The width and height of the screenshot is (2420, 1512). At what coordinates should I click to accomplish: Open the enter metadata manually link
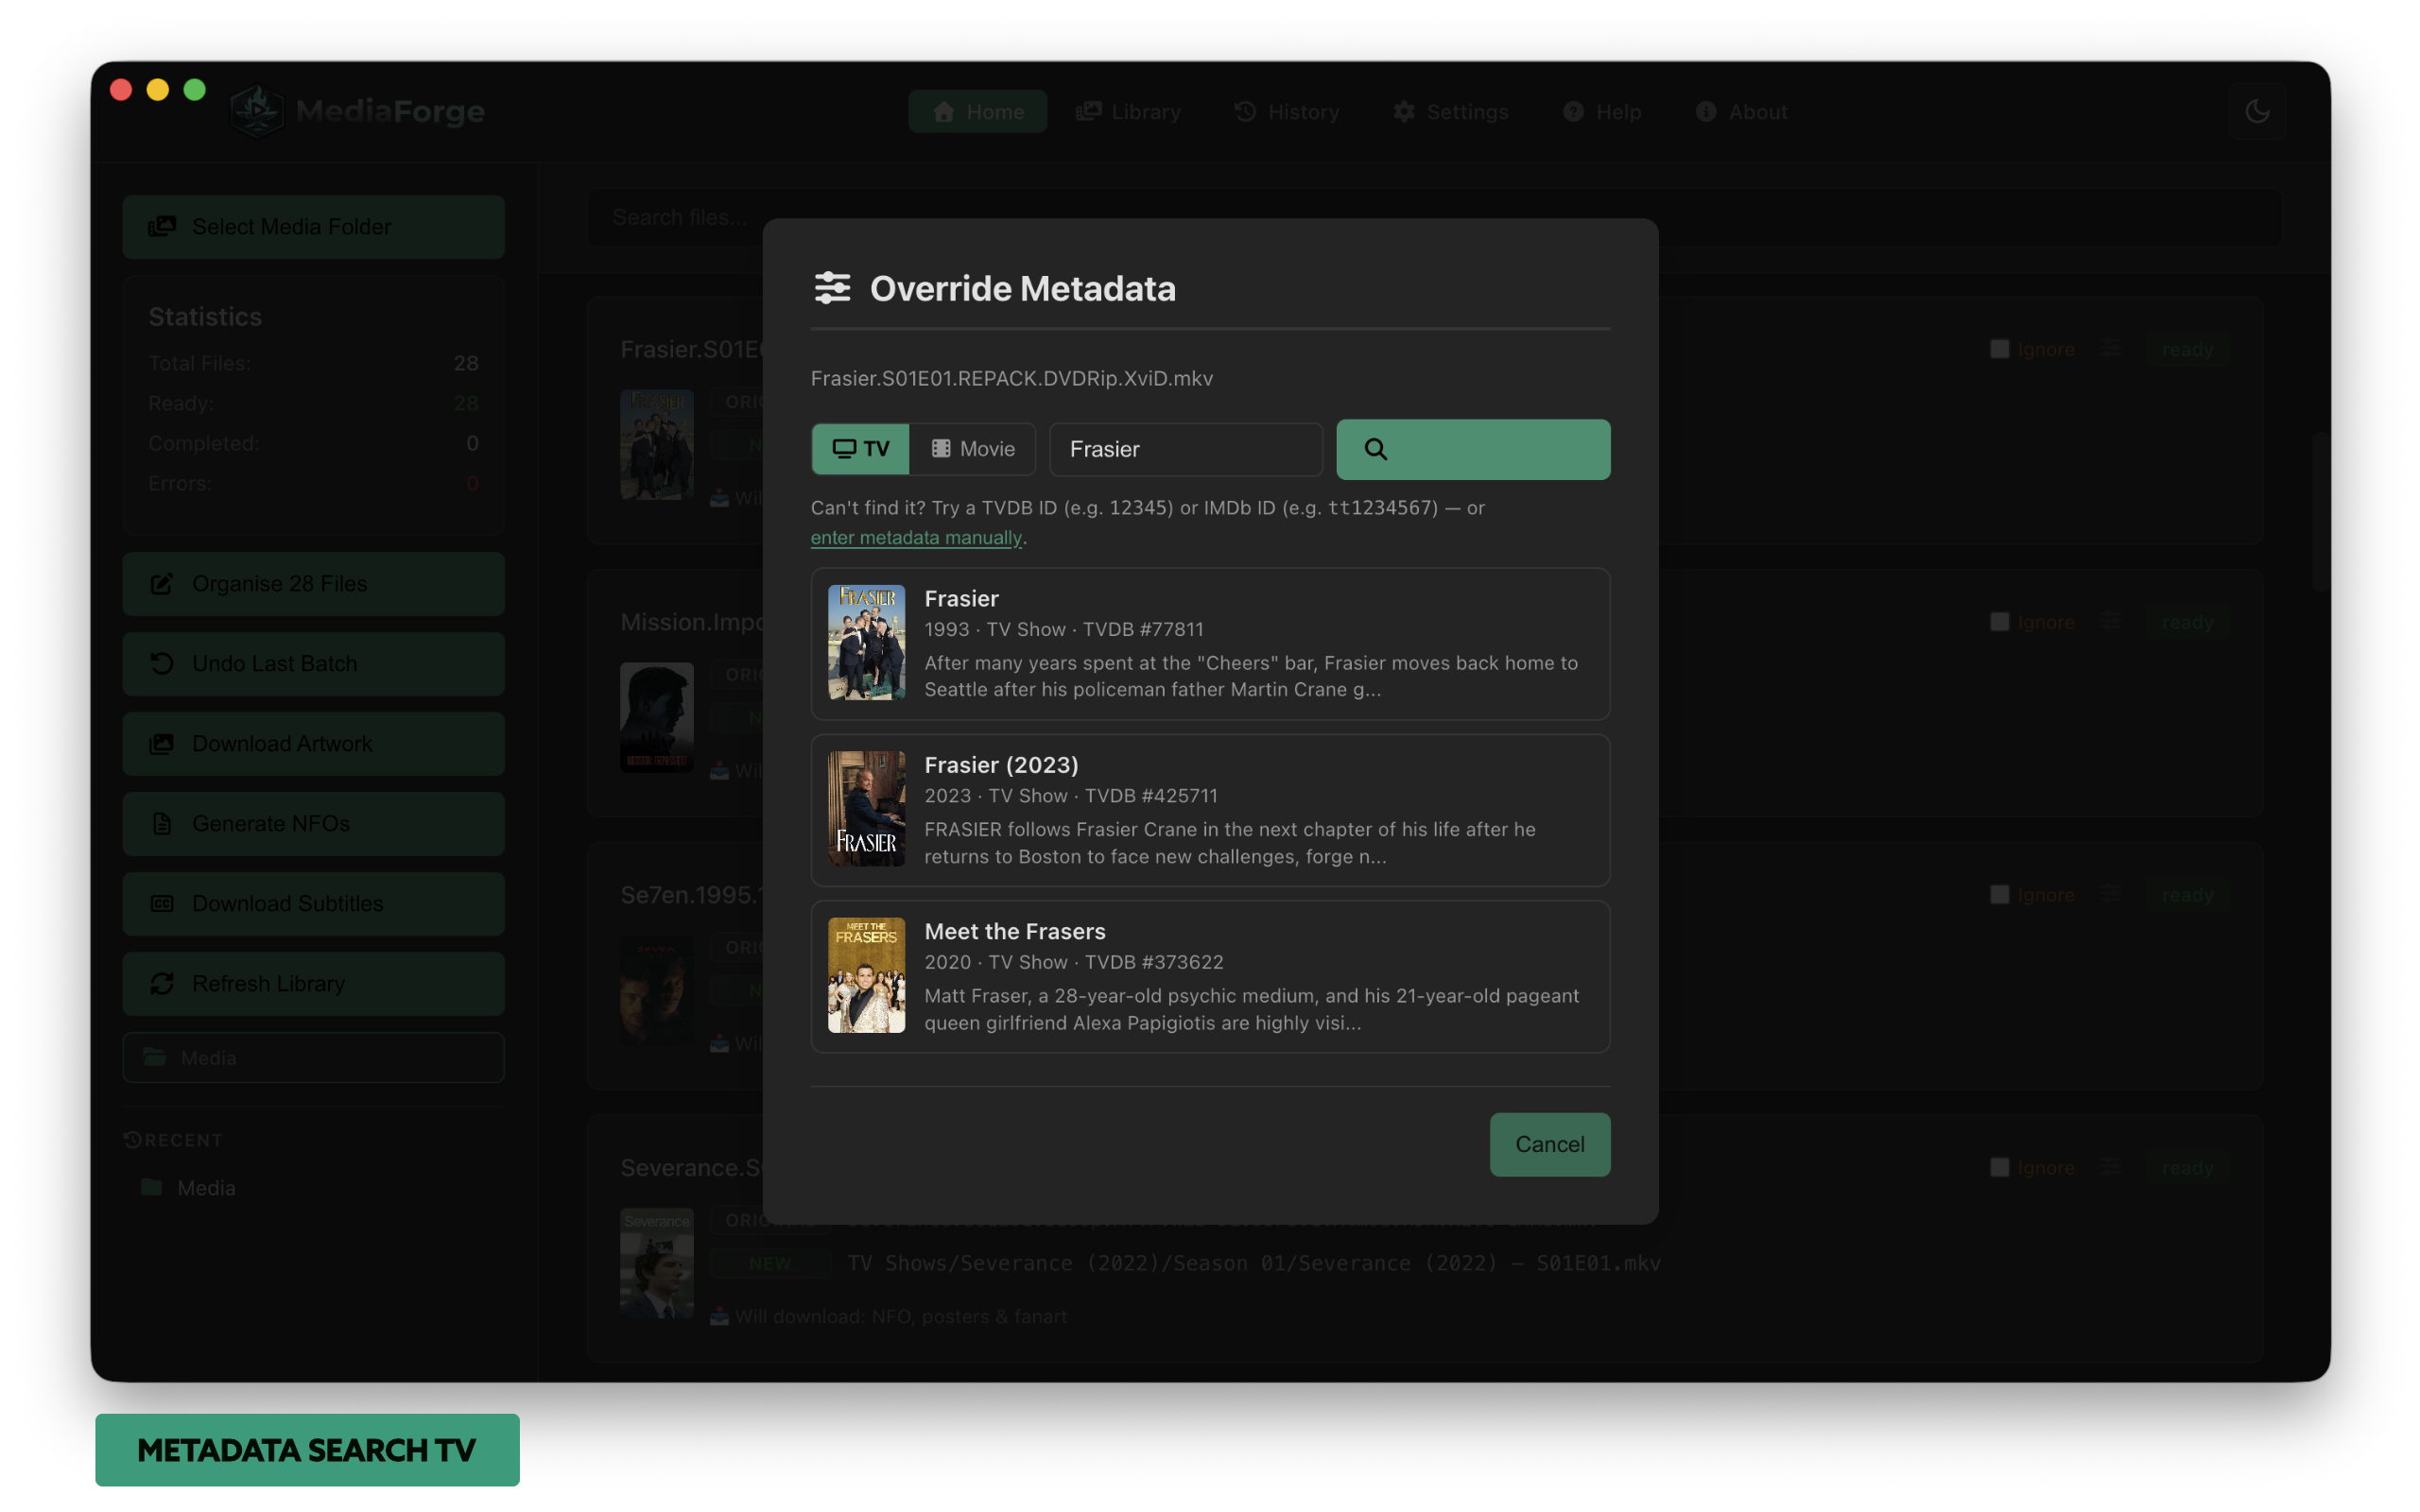coord(916,537)
